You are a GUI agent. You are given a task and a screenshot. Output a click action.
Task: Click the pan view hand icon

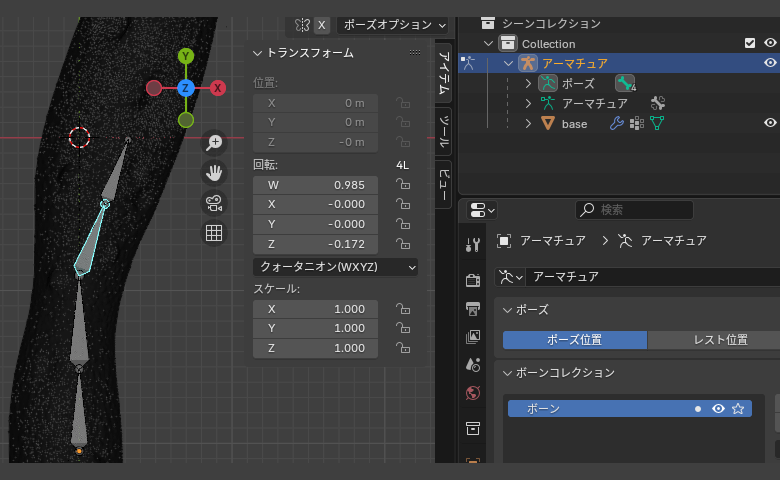[213, 173]
